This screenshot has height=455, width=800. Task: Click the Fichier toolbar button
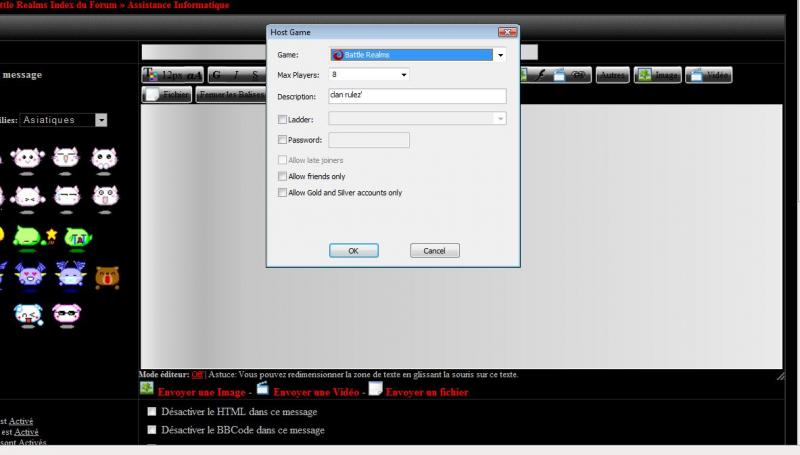(x=167, y=94)
